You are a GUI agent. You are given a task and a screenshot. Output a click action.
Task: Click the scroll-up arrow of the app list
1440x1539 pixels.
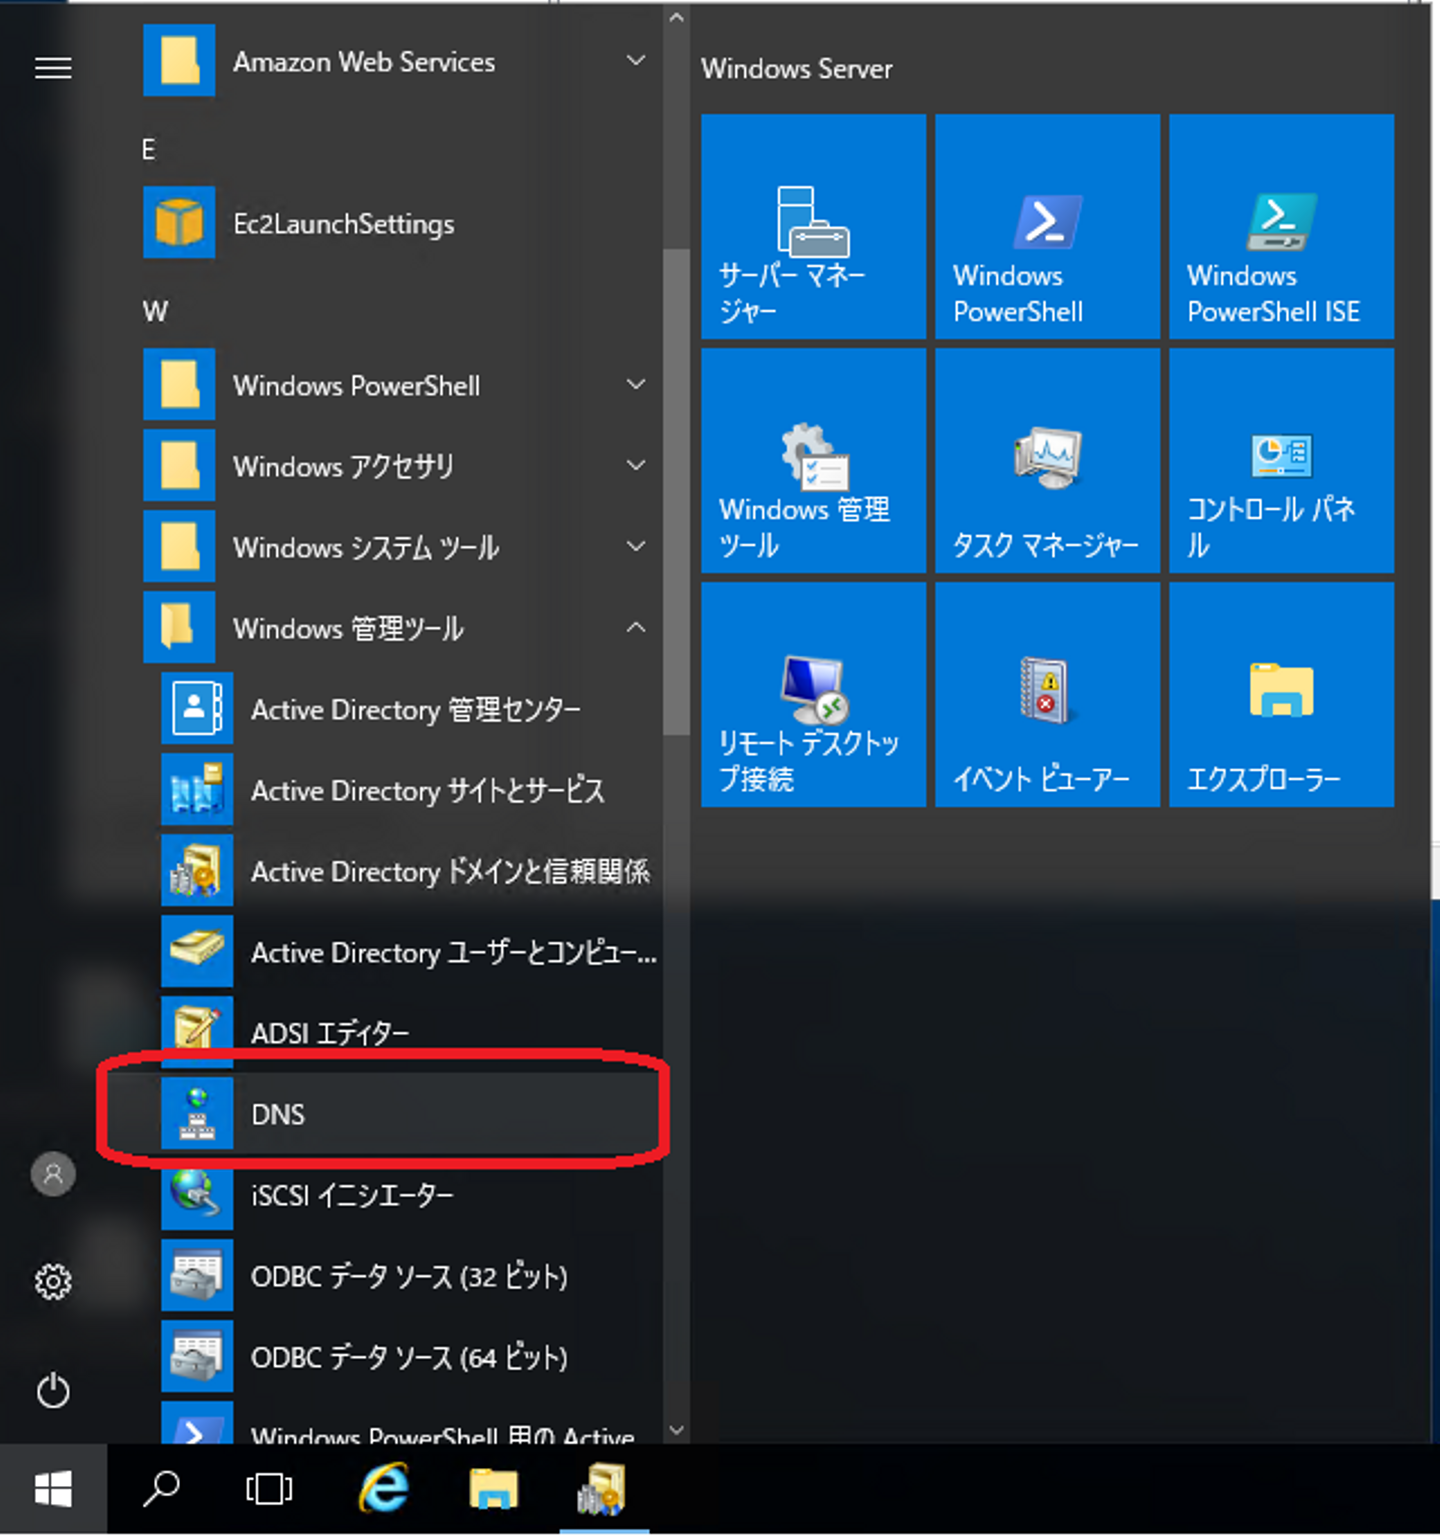pos(677,18)
